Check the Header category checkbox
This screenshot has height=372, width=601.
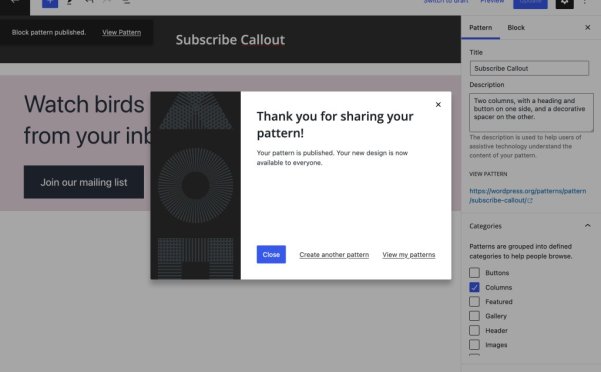(x=474, y=330)
